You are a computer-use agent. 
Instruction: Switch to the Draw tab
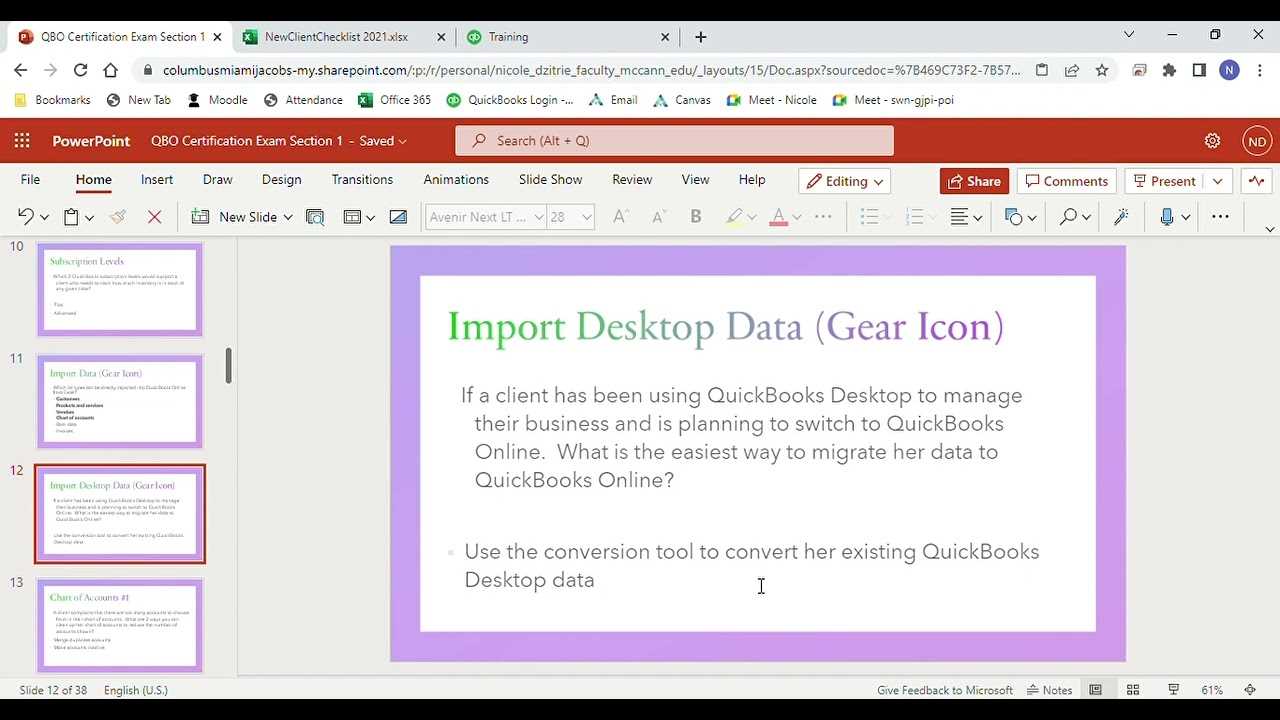coord(217,180)
